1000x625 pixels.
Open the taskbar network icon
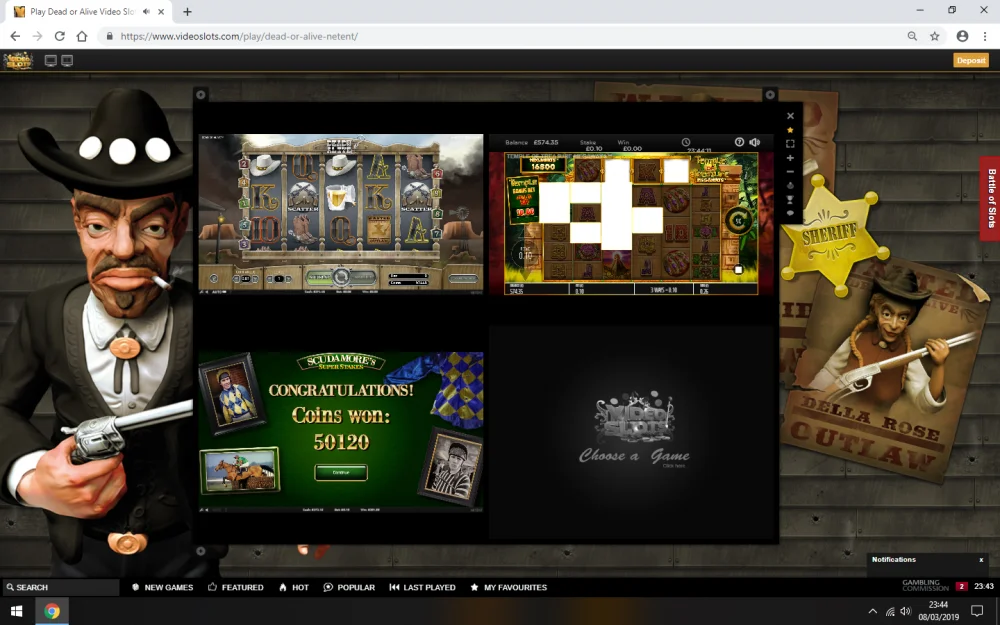coord(890,612)
